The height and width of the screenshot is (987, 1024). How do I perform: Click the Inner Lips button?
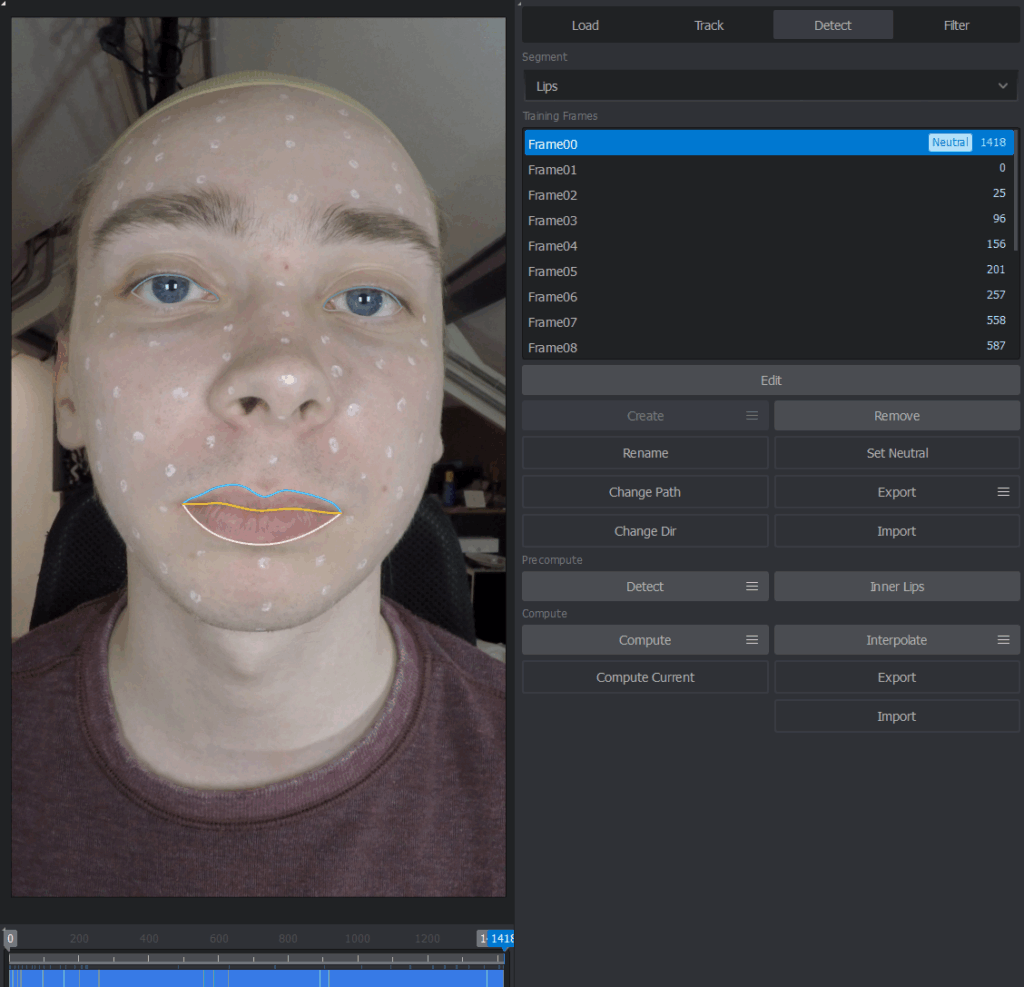pyautogui.click(x=897, y=587)
